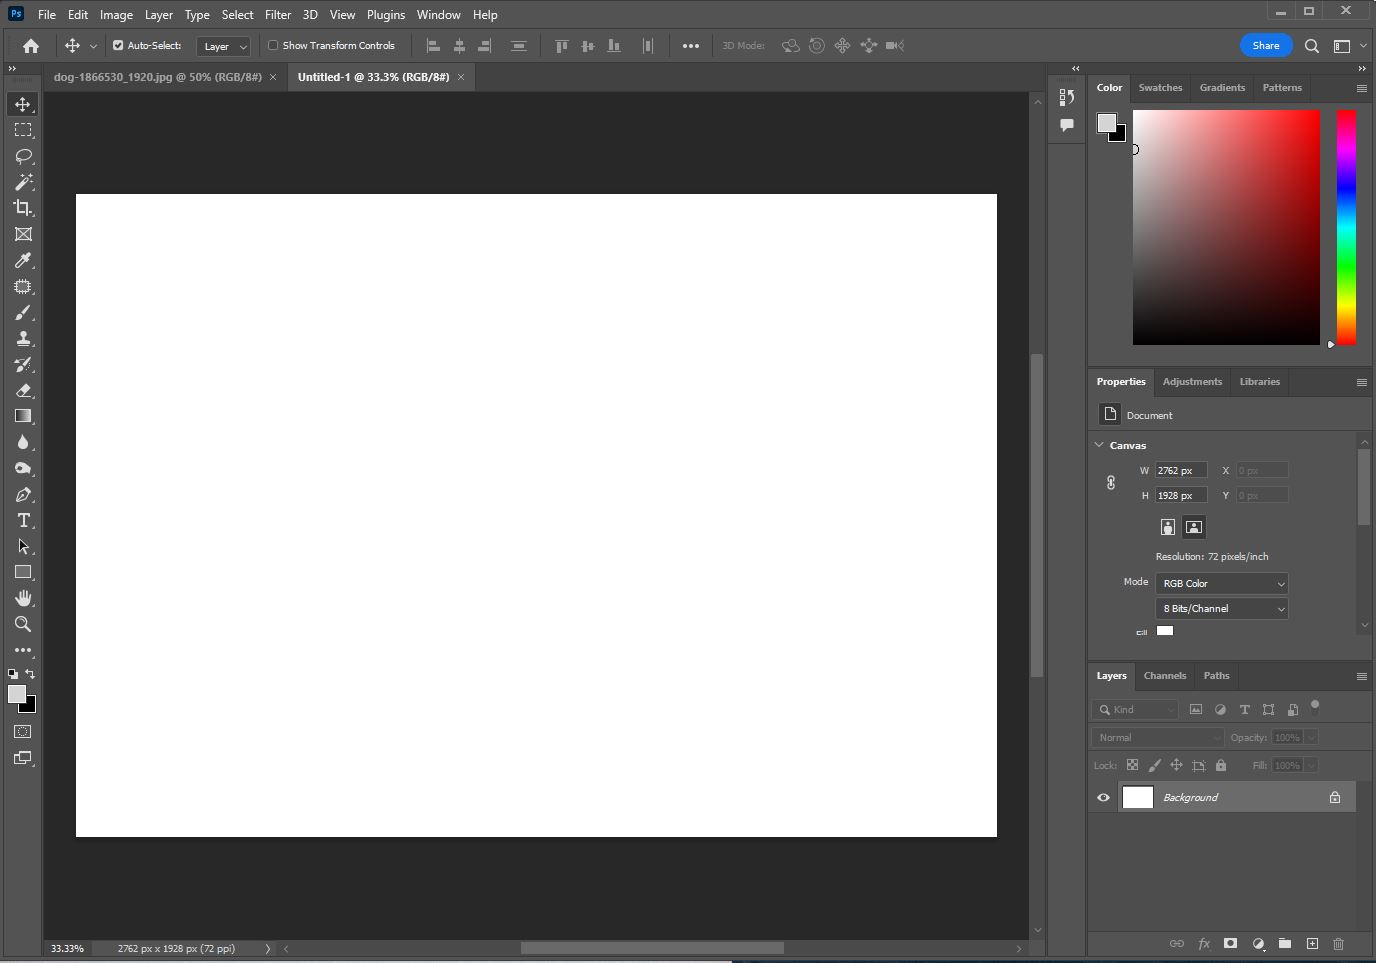
Task: Select the Brush tool
Action: pyautogui.click(x=23, y=313)
